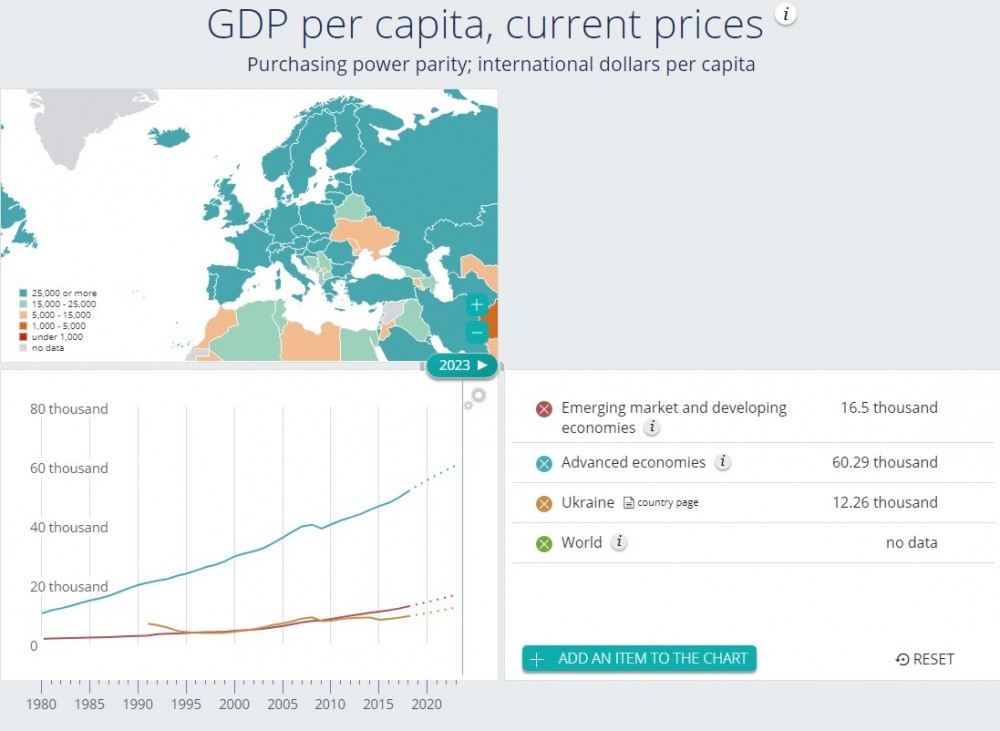Click the info icon beside the chart title
The width and height of the screenshot is (1000, 731).
786,15
